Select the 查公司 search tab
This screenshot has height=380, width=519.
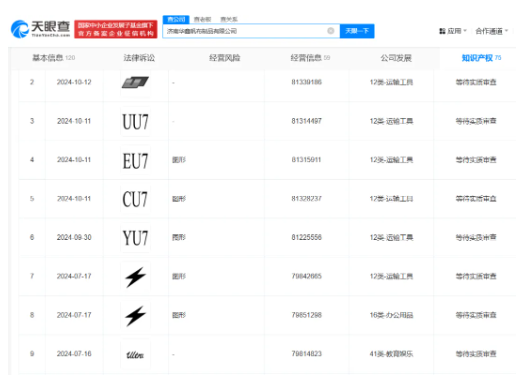pyautogui.click(x=176, y=19)
